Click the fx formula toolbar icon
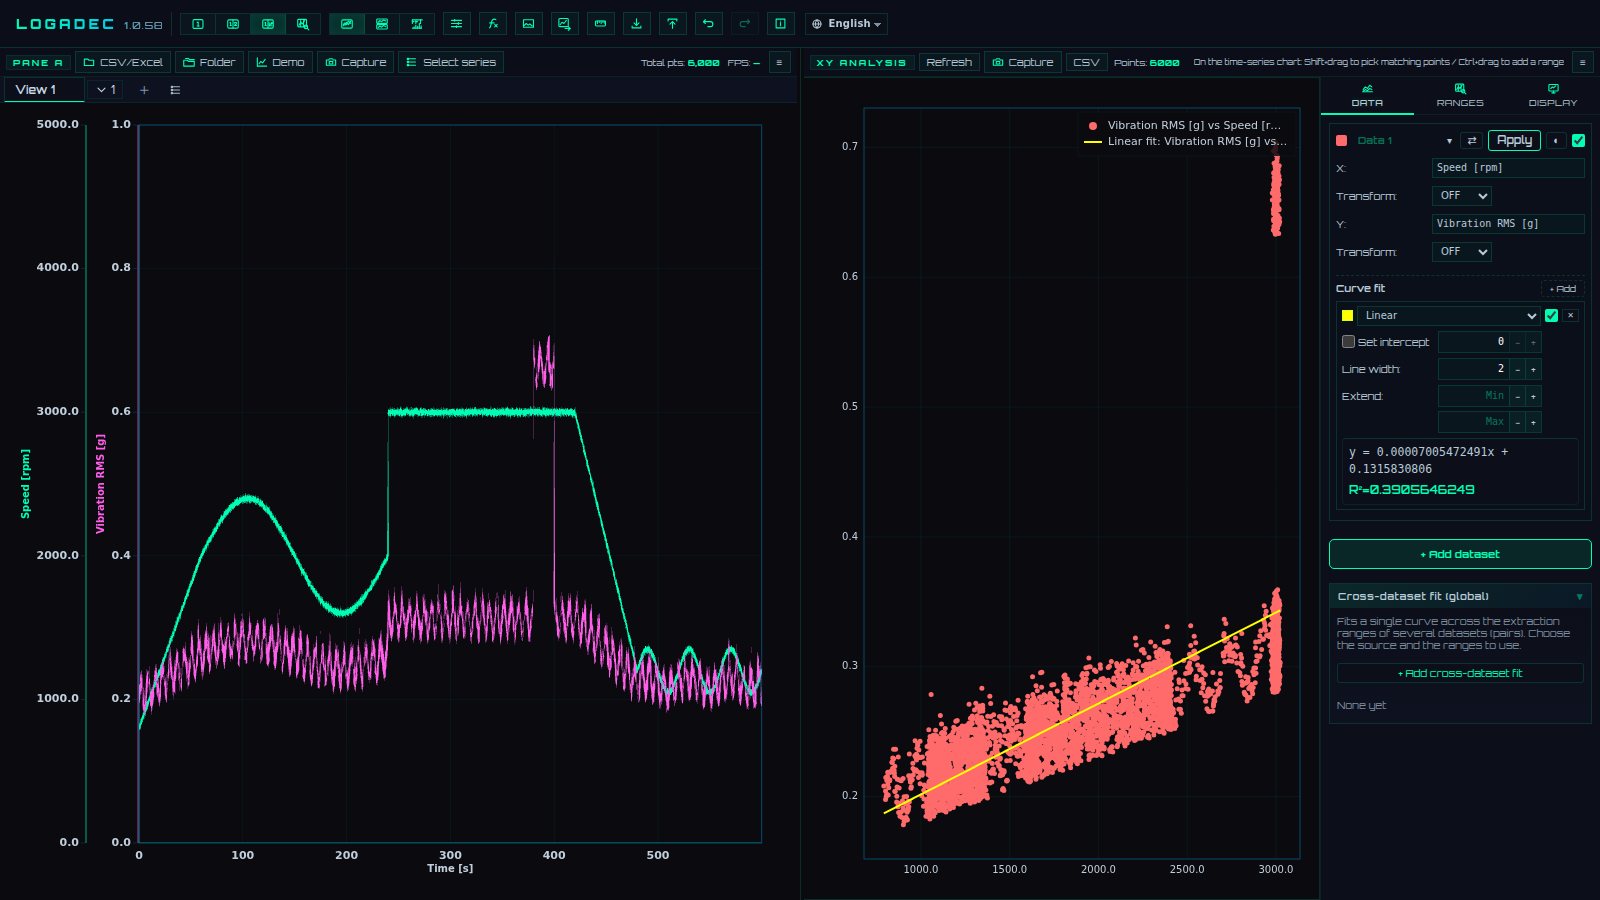Image resolution: width=1600 pixels, height=900 pixels. pyautogui.click(x=493, y=24)
